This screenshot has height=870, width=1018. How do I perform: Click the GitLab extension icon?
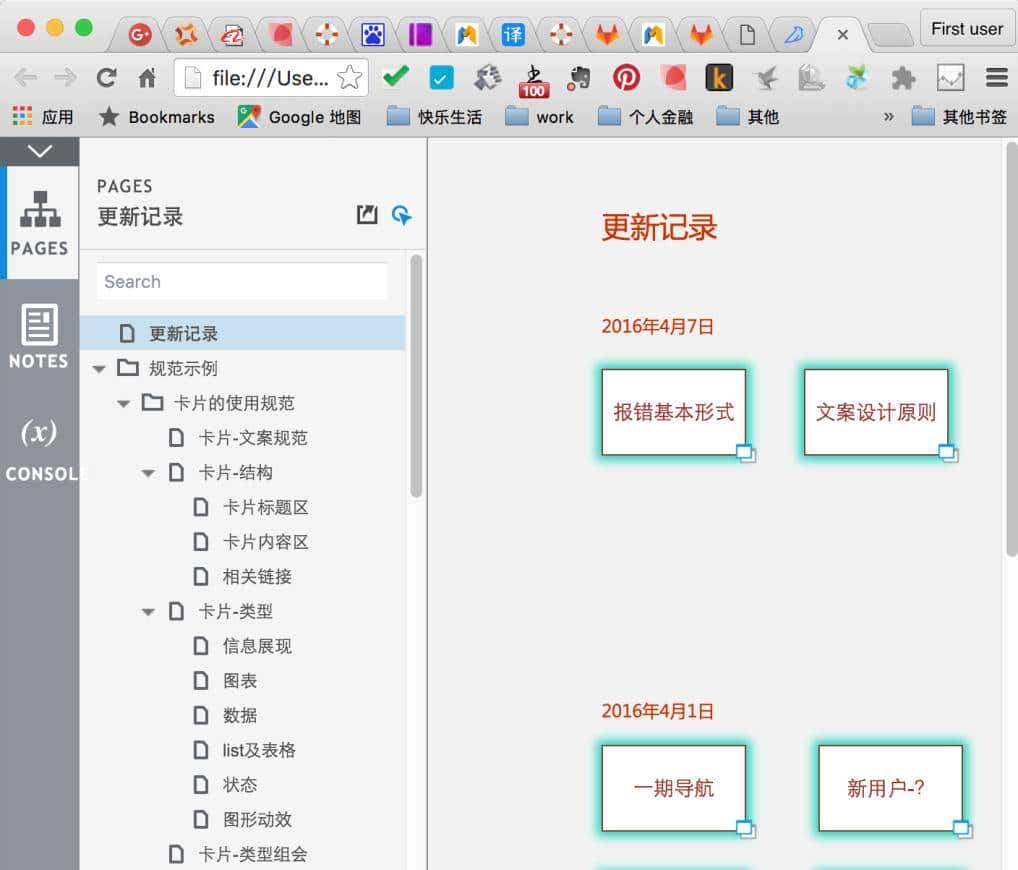tap(604, 33)
